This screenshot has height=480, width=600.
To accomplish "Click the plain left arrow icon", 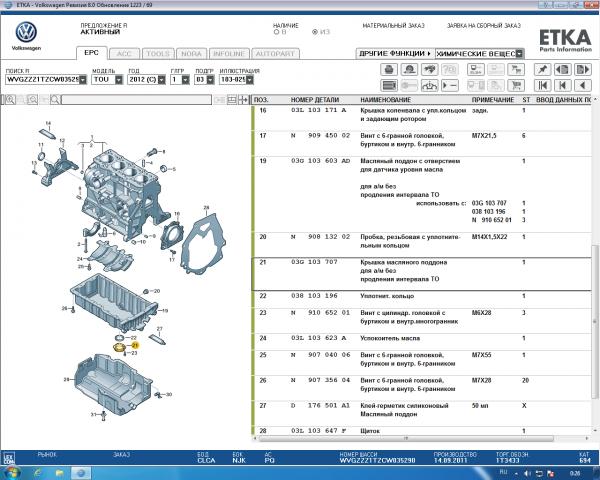I will [583, 85].
